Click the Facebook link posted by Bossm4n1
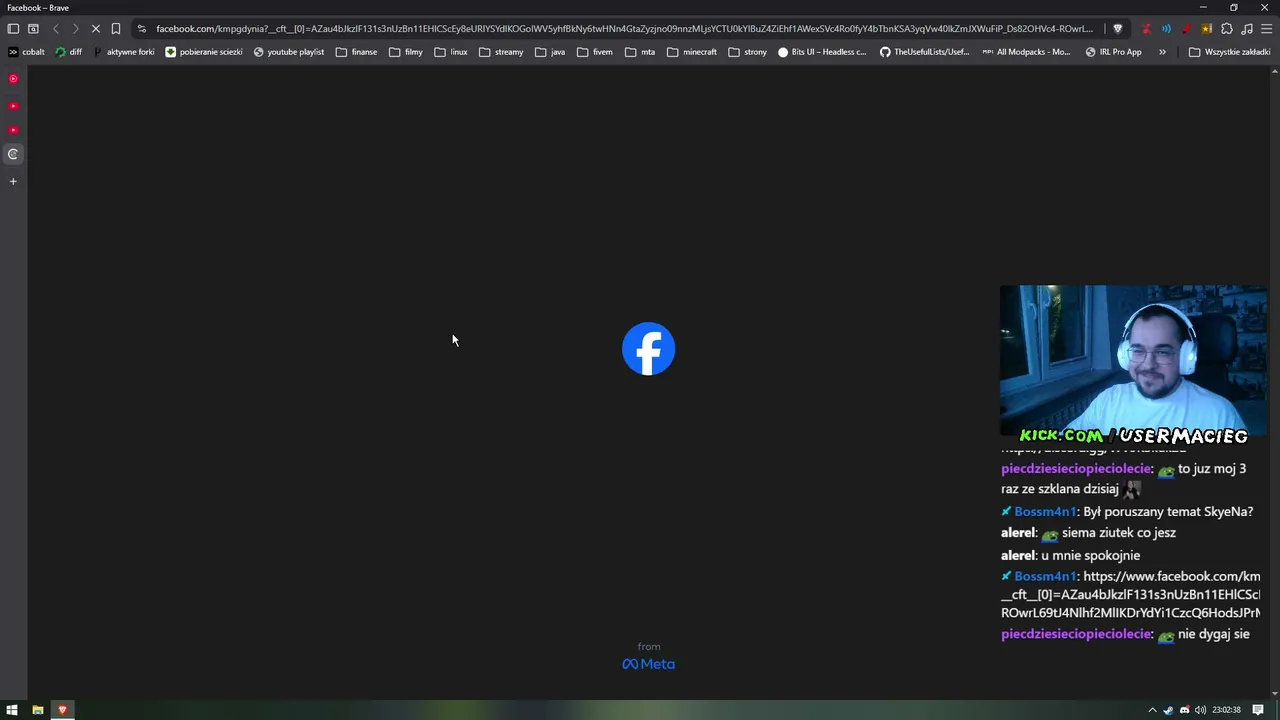 tap(1131, 594)
